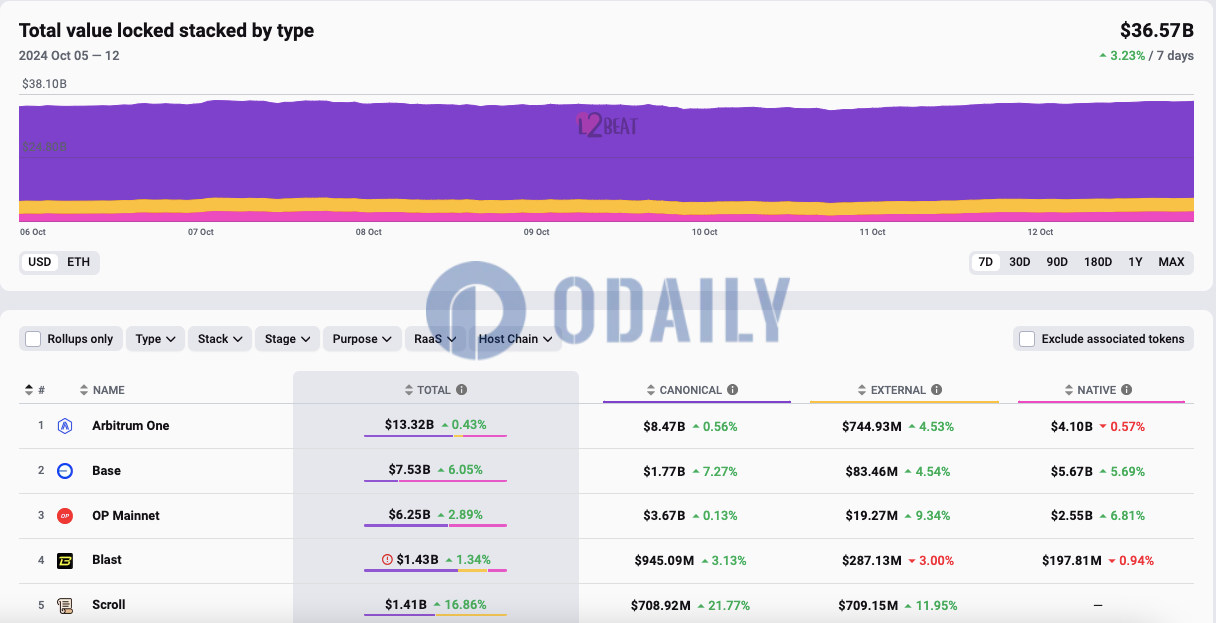Click the Scroll logo icon
The width and height of the screenshot is (1216, 623).
click(65, 605)
